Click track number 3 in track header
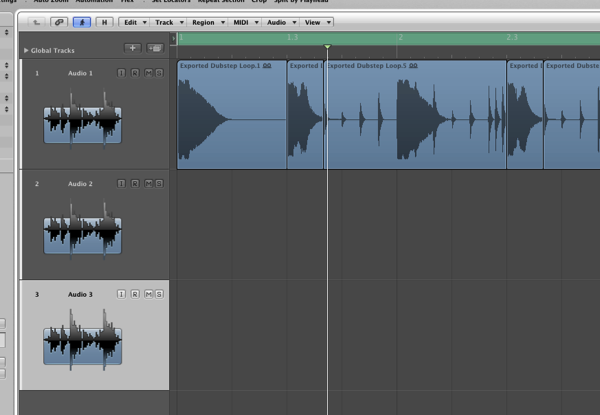Screen dimensions: 600x415 (x=37, y=294)
